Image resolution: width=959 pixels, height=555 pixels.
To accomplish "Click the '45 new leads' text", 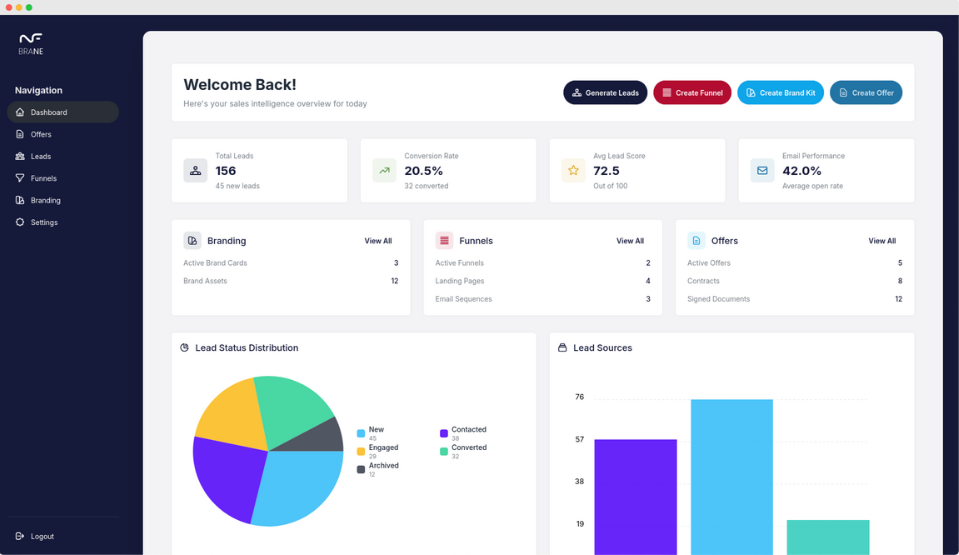I will click(x=237, y=186).
